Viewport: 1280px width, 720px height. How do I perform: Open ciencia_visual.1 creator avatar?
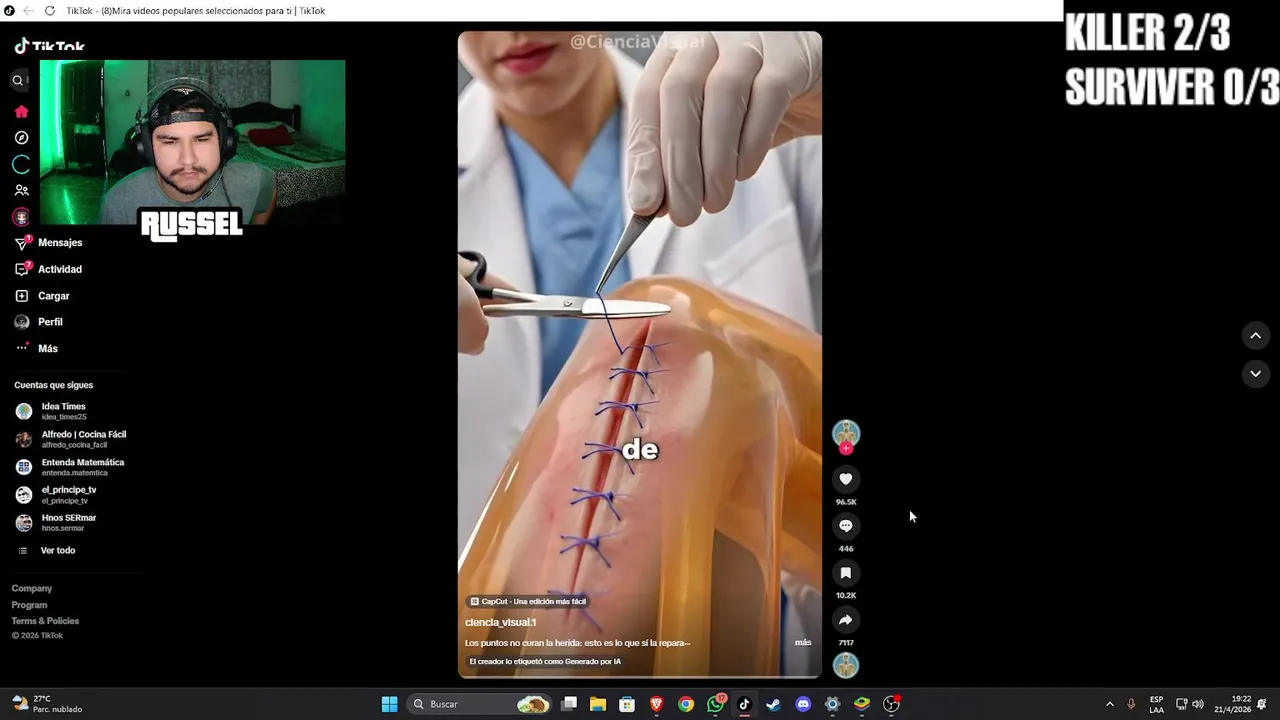coord(846,433)
